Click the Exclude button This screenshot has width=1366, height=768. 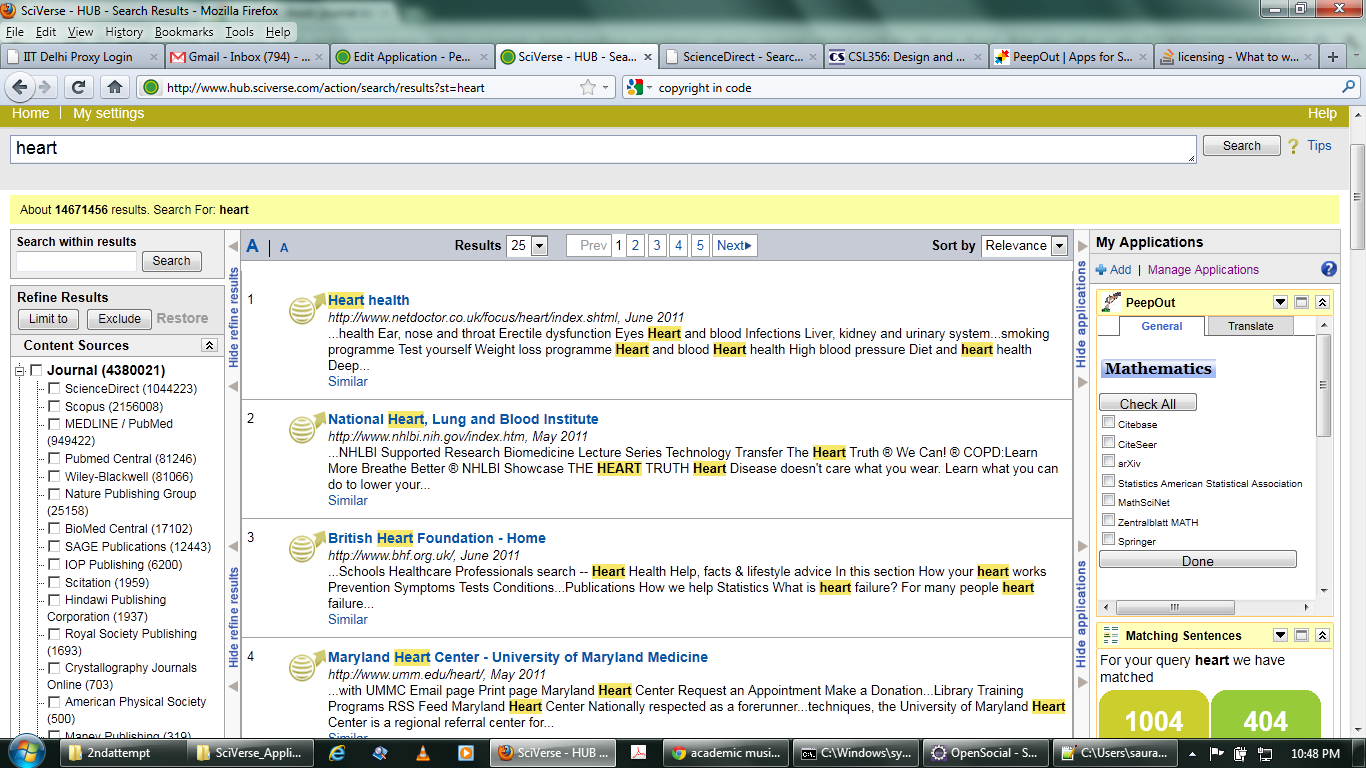119,319
